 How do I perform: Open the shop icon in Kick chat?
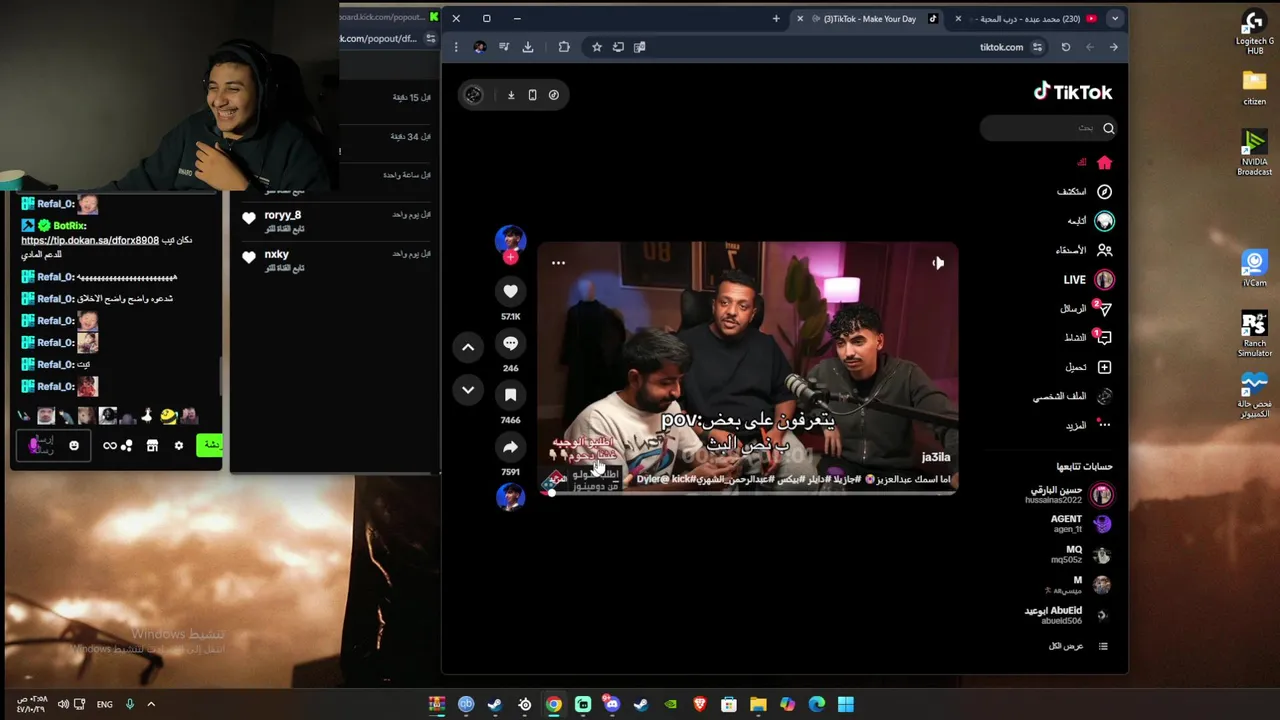(152, 446)
